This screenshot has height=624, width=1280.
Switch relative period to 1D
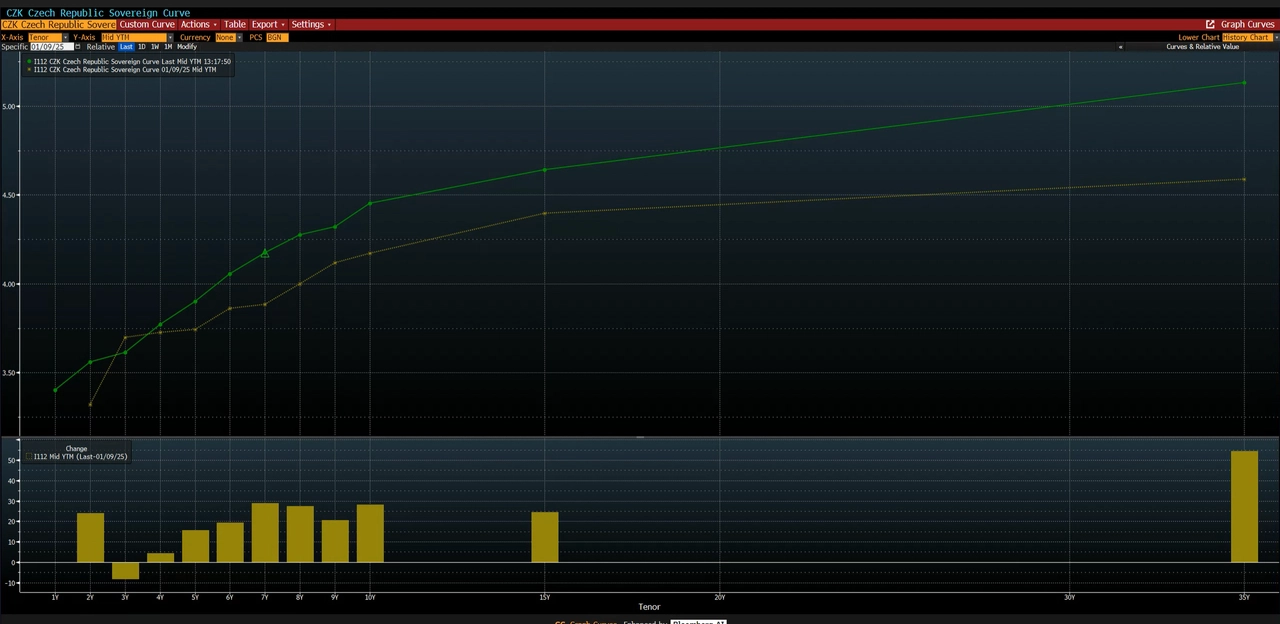(x=141, y=47)
